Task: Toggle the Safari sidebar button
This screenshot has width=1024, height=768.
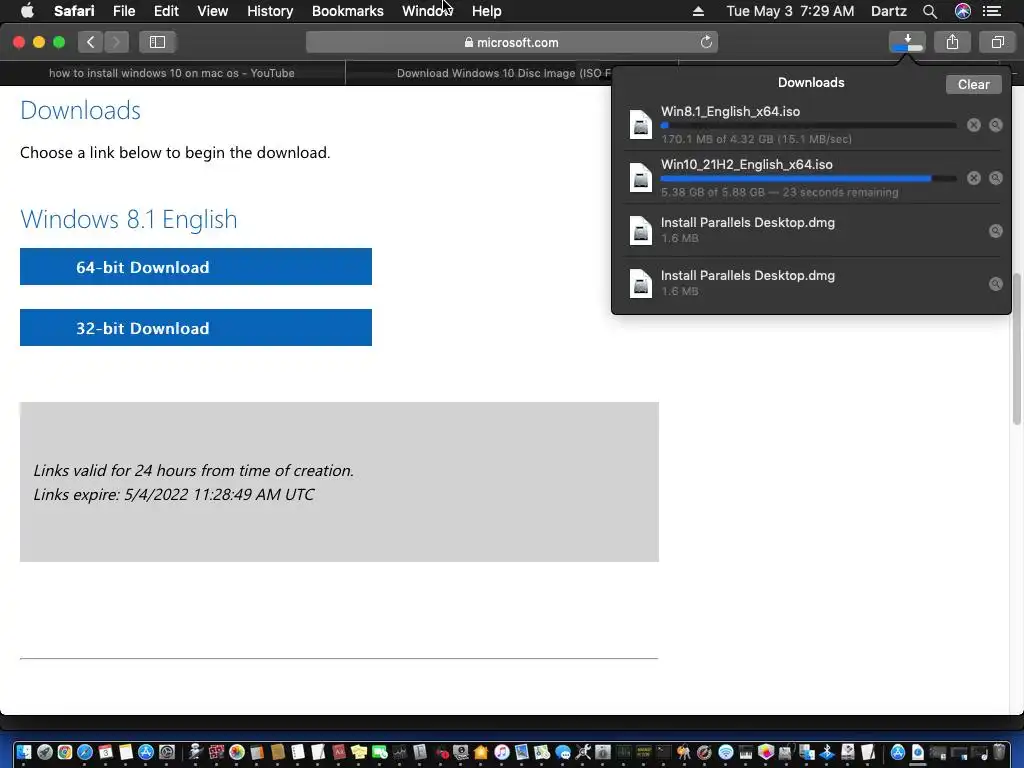Action: point(157,42)
